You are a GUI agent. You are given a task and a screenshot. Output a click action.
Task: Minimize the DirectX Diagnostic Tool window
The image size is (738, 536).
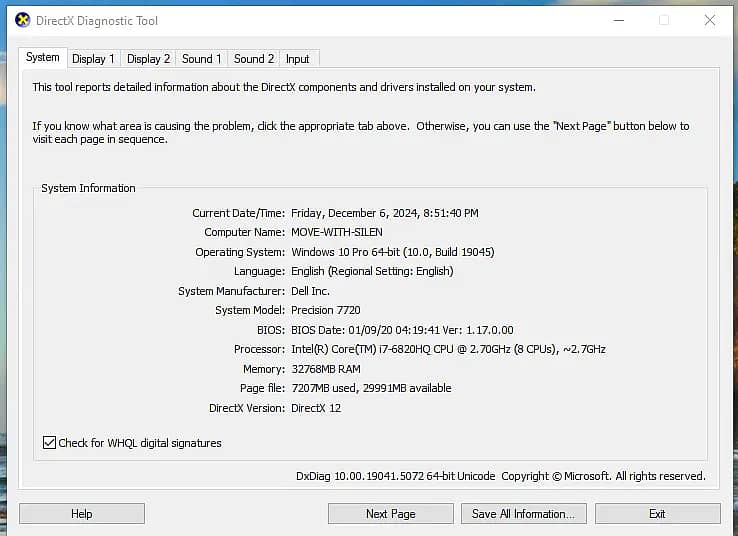coord(618,20)
